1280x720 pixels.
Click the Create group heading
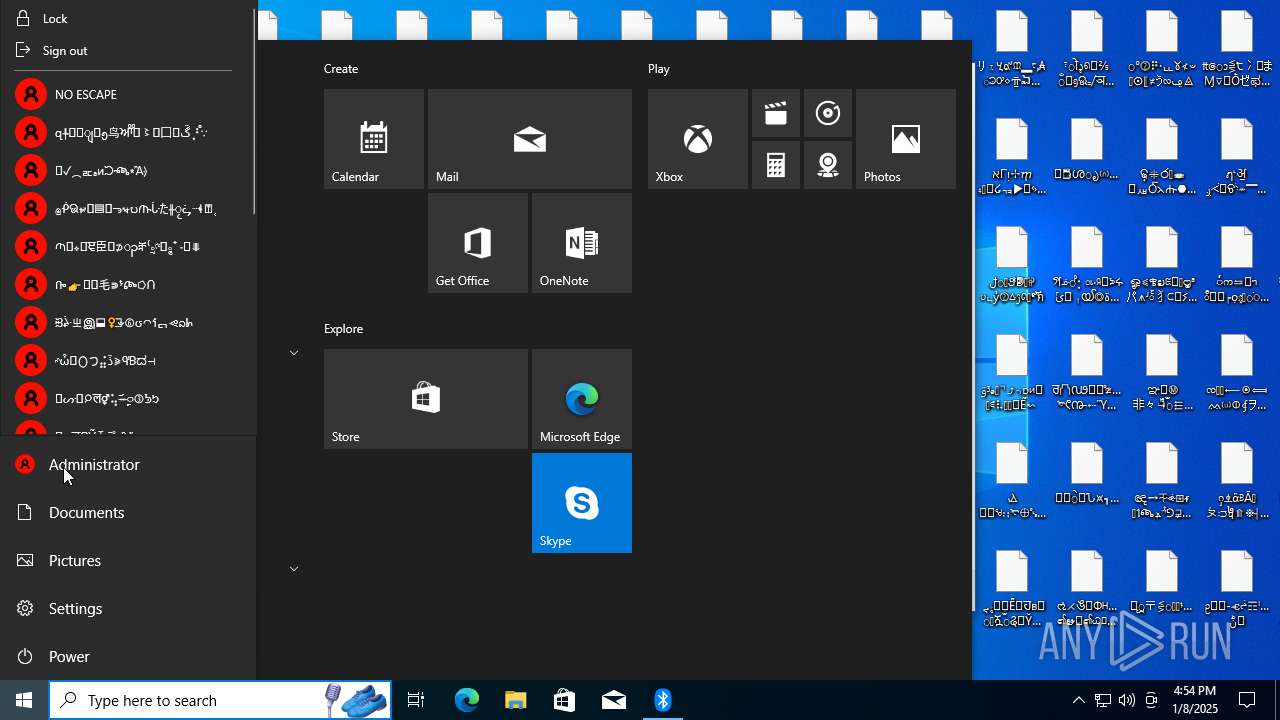(x=341, y=69)
